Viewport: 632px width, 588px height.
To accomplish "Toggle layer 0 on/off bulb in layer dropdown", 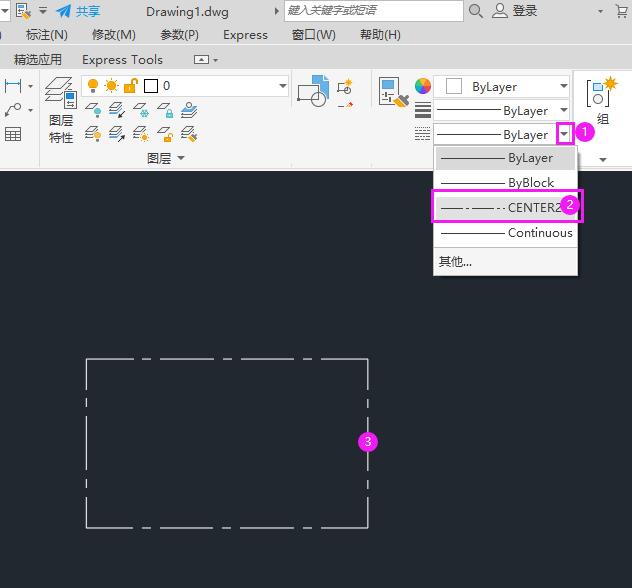I will [x=93, y=86].
